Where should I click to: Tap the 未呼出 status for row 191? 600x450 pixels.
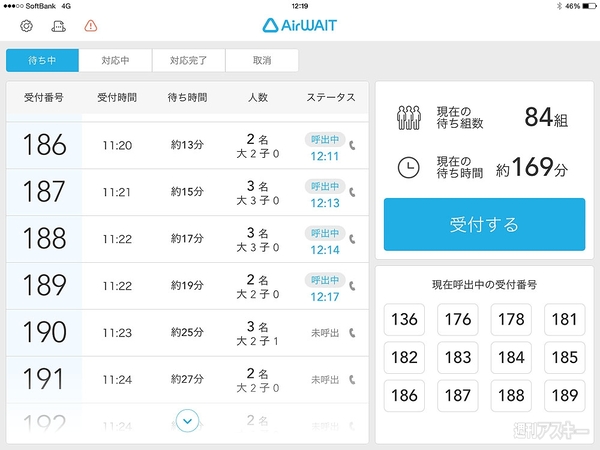coord(325,380)
